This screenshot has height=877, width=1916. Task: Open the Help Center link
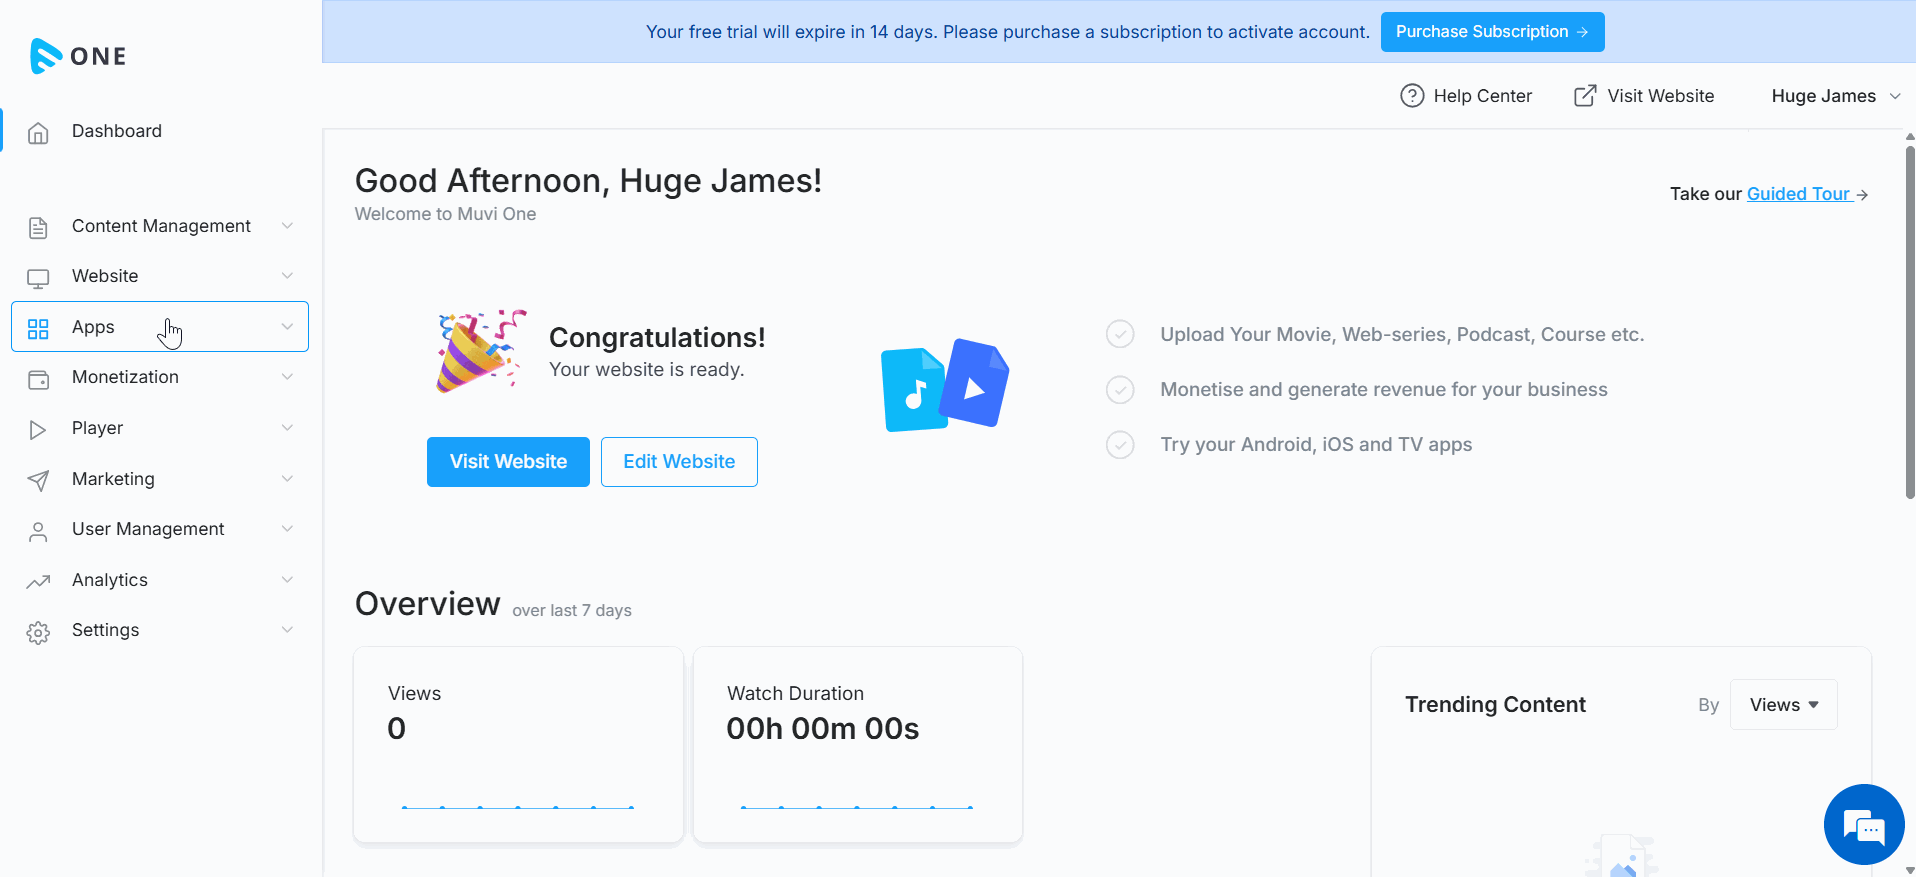pos(1466,96)
